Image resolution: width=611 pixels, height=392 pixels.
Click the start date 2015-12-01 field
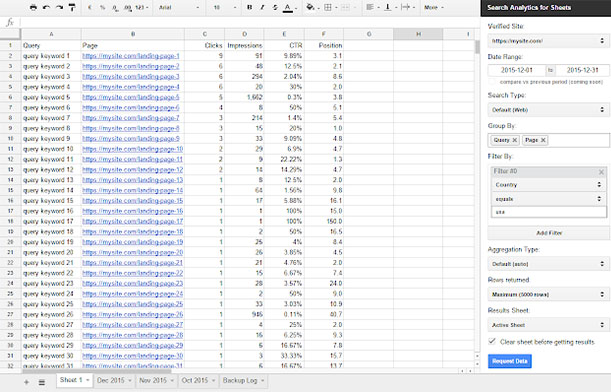tap(516, 70)
